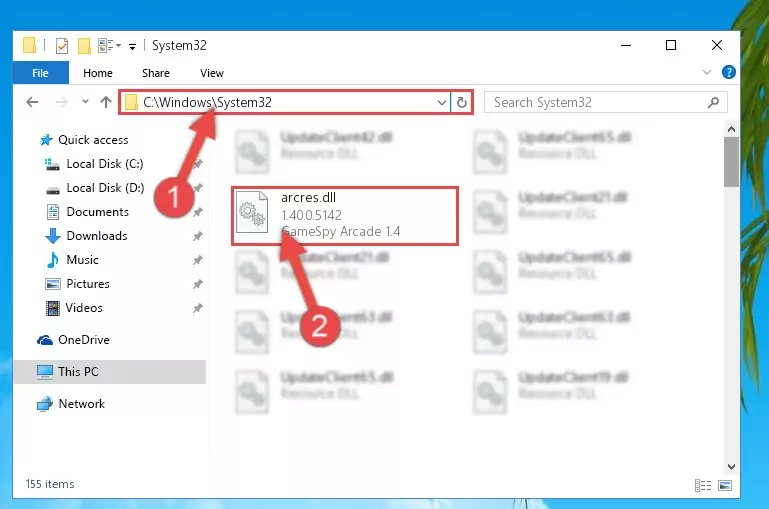769x509 pixels.
Task: Click the arcres.dll gear file icon
Action: 252,212
